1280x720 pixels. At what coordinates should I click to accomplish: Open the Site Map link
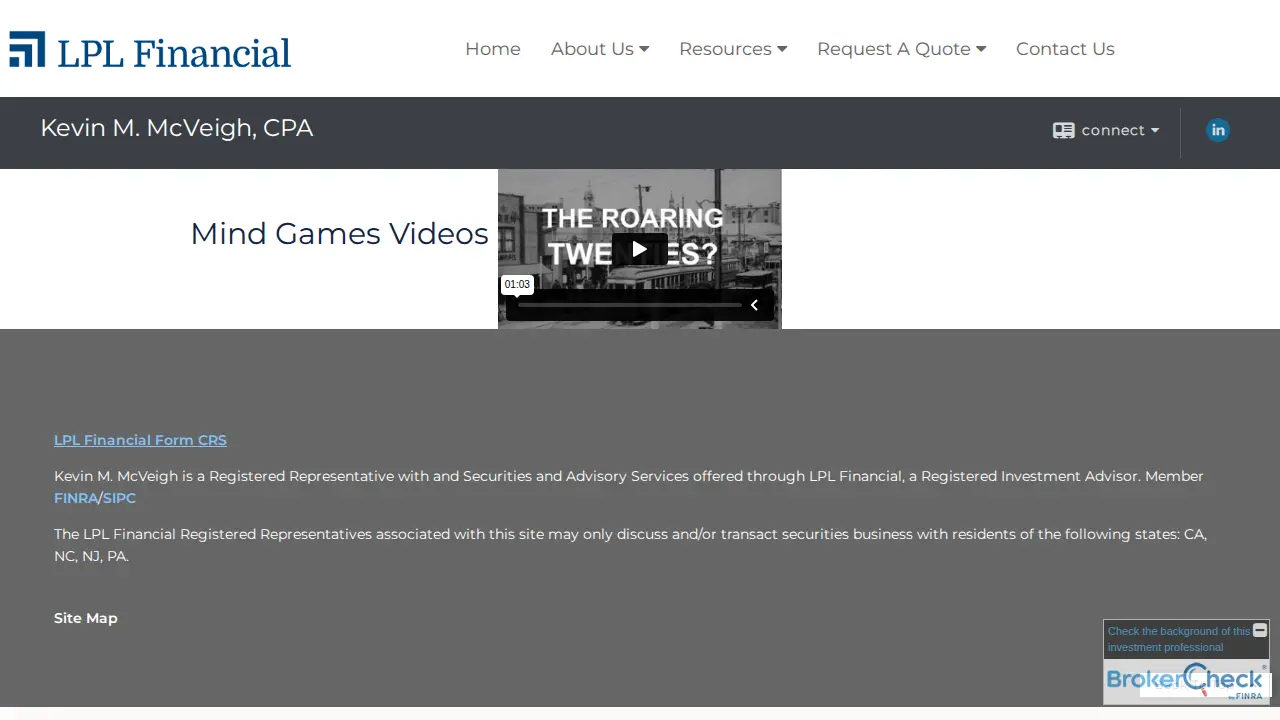pyautogui.click(x=86, y=618)
